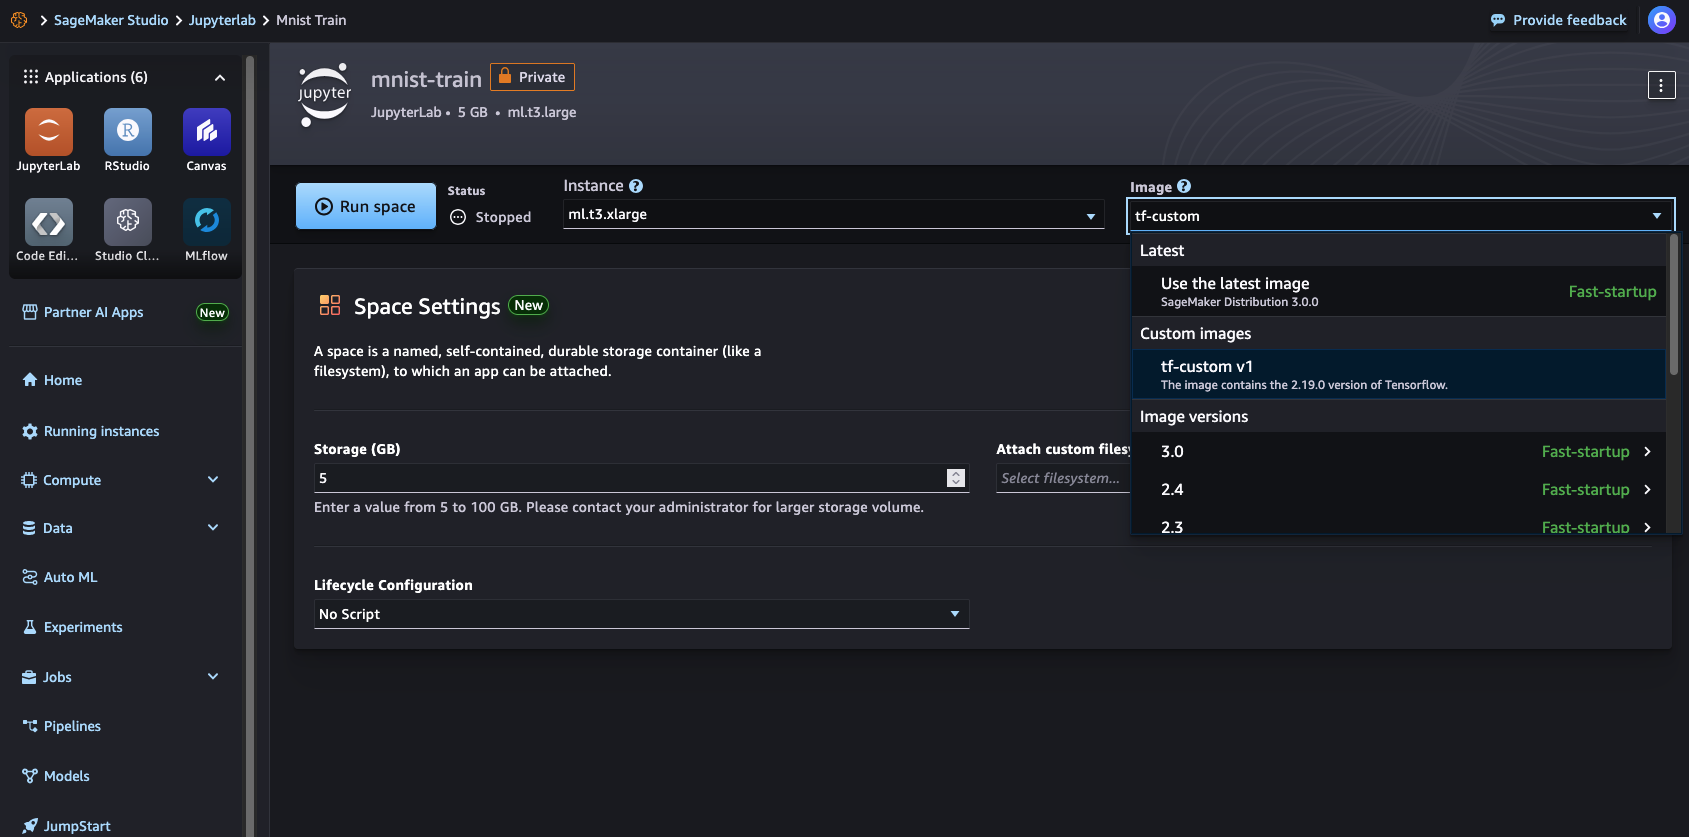Click the SageMaker home logo icon

pyautogui.click(x=19, y=20)
